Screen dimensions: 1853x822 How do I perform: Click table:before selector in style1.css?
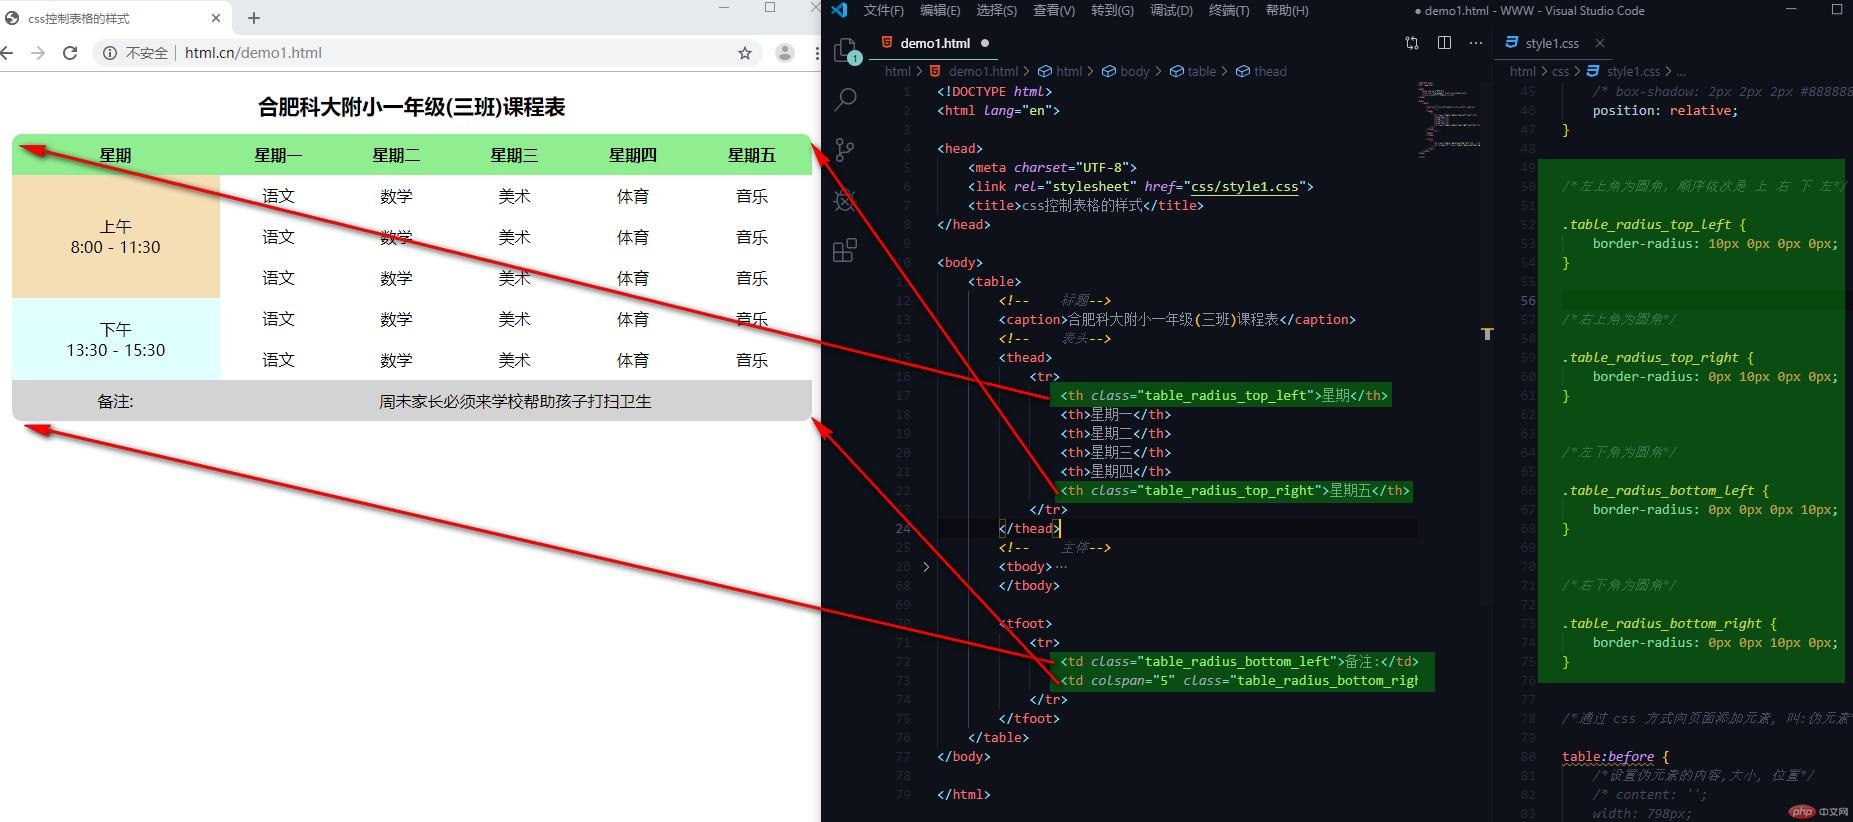tap(1608, 757)
